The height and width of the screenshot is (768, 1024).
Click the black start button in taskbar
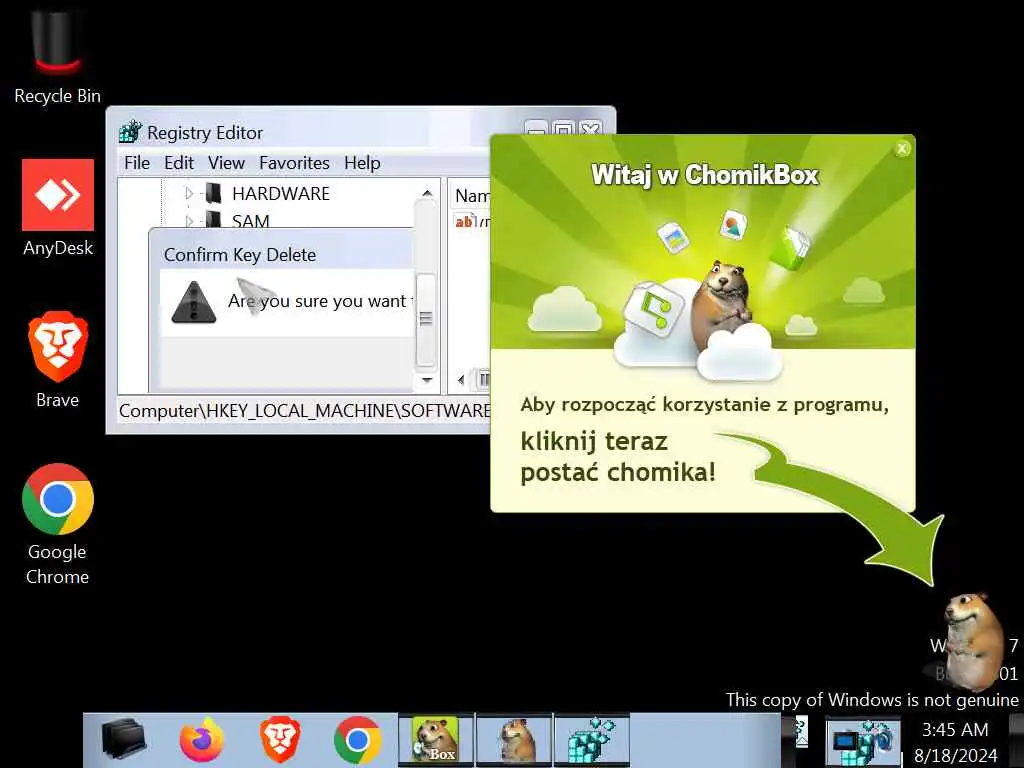tap(124, 740)
